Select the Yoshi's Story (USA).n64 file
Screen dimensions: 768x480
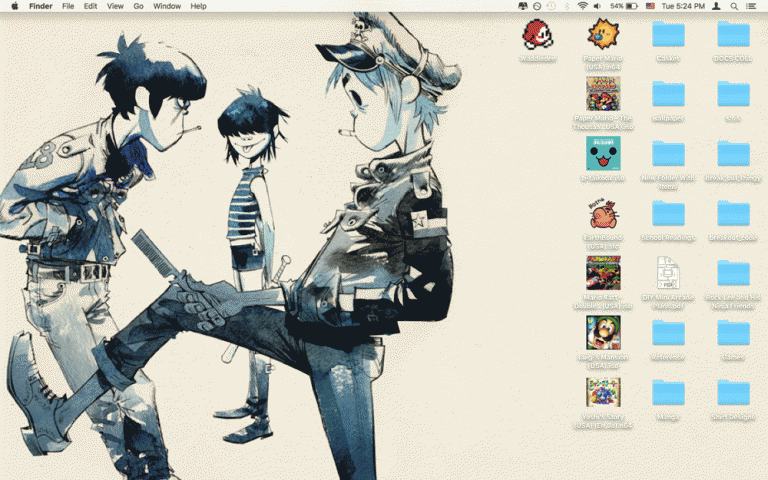(603, 392)
